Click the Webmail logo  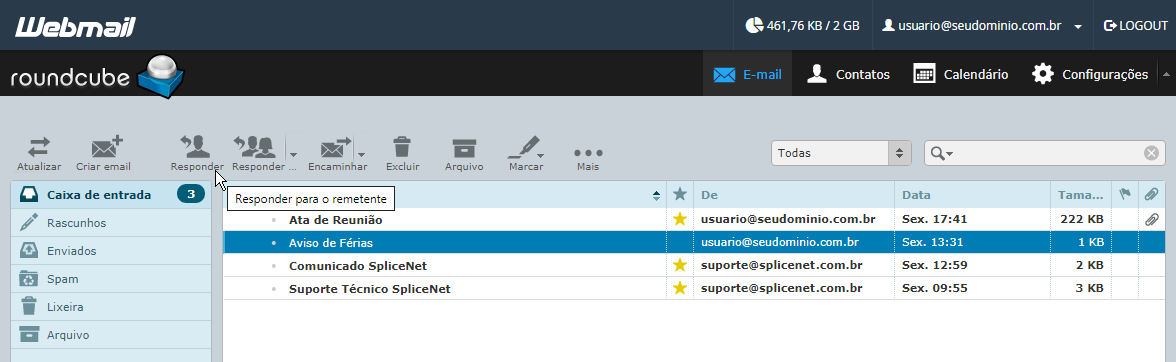coord(75,27)
